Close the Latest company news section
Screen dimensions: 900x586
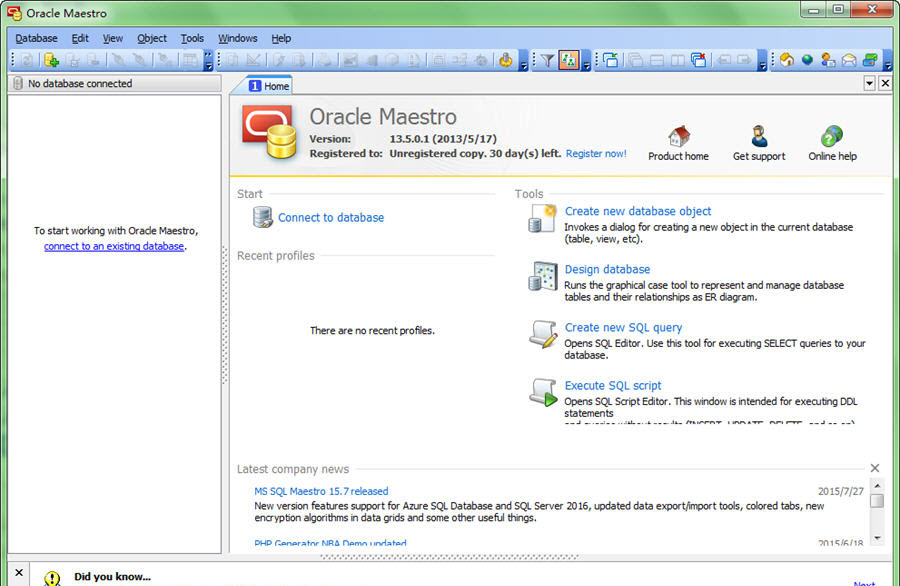[x=875, y=468]
